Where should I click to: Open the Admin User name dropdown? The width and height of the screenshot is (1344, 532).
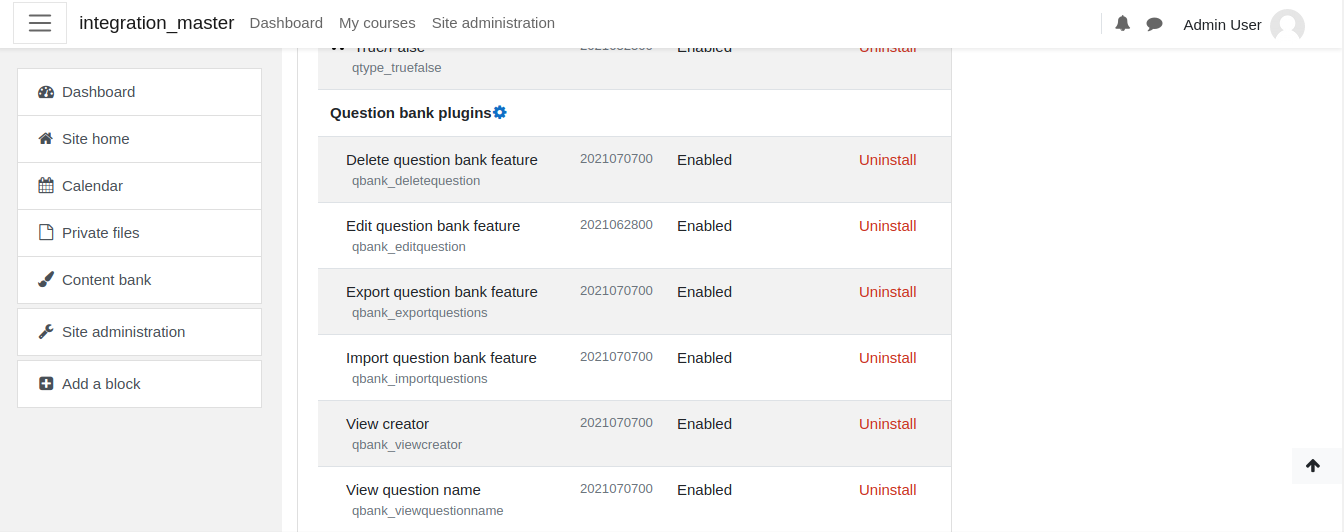[x=1222, y=25]
